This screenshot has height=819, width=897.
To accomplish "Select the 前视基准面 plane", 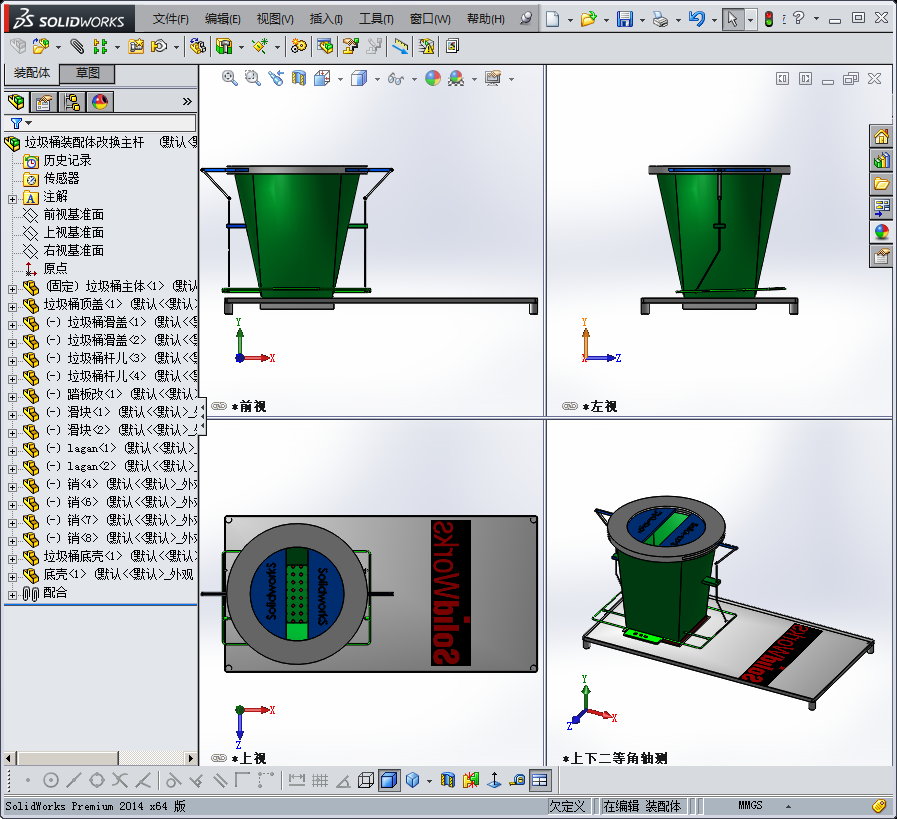I will coord(74,214).
